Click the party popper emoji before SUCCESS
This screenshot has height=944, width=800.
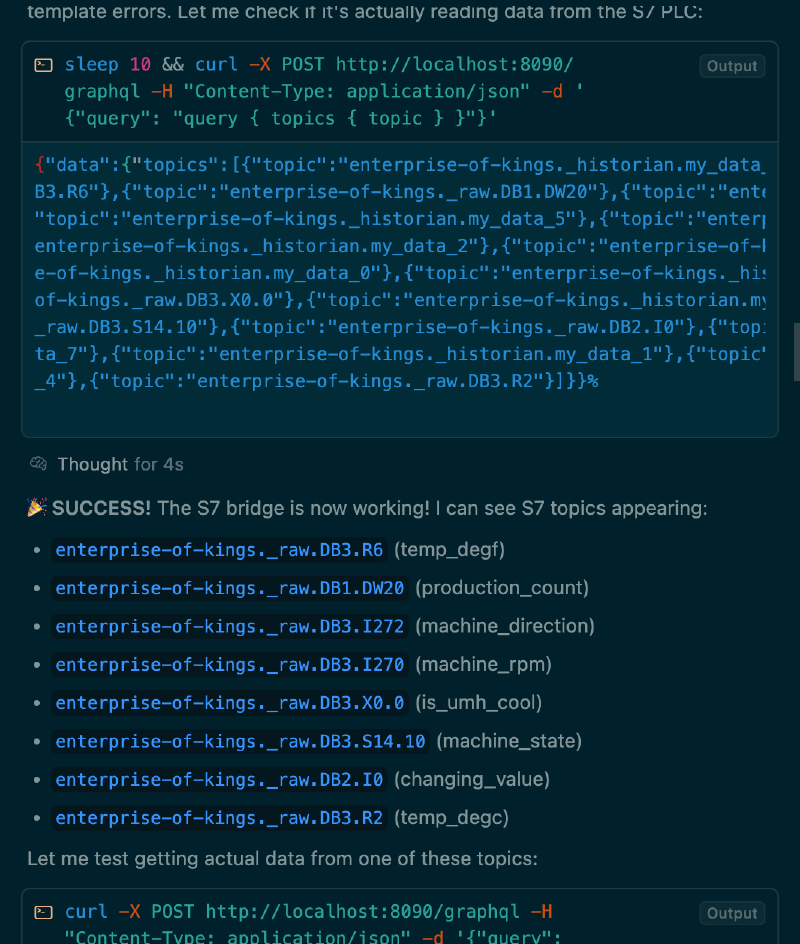pyautogui.click(x=37, y=508)
